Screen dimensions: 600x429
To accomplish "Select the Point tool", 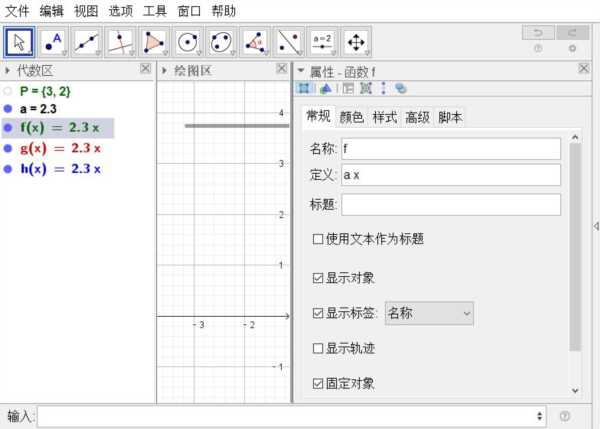I will click(53, 42).
